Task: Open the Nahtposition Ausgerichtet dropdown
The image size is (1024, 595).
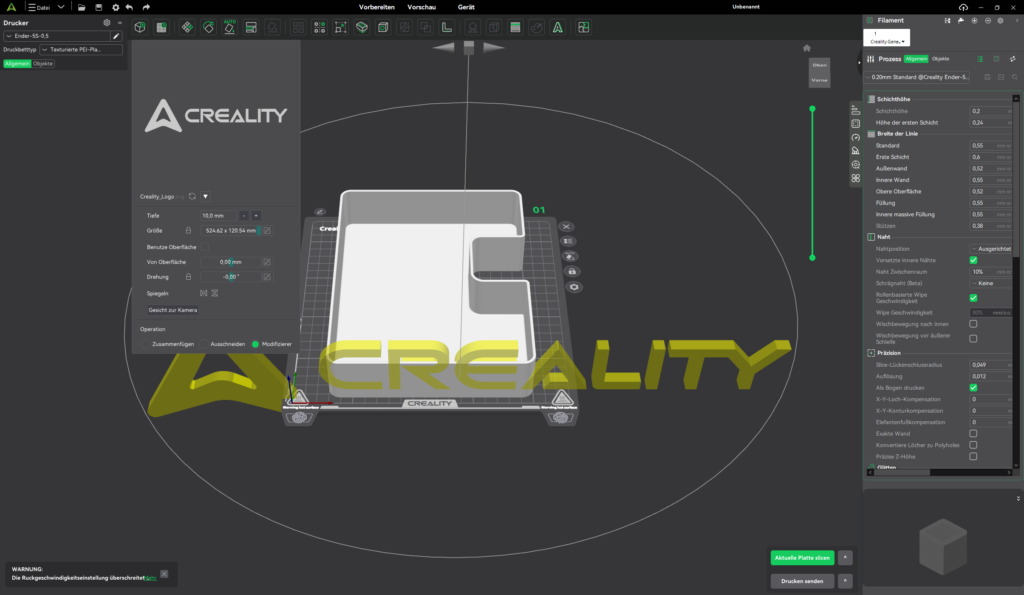Action: point(990,249)
